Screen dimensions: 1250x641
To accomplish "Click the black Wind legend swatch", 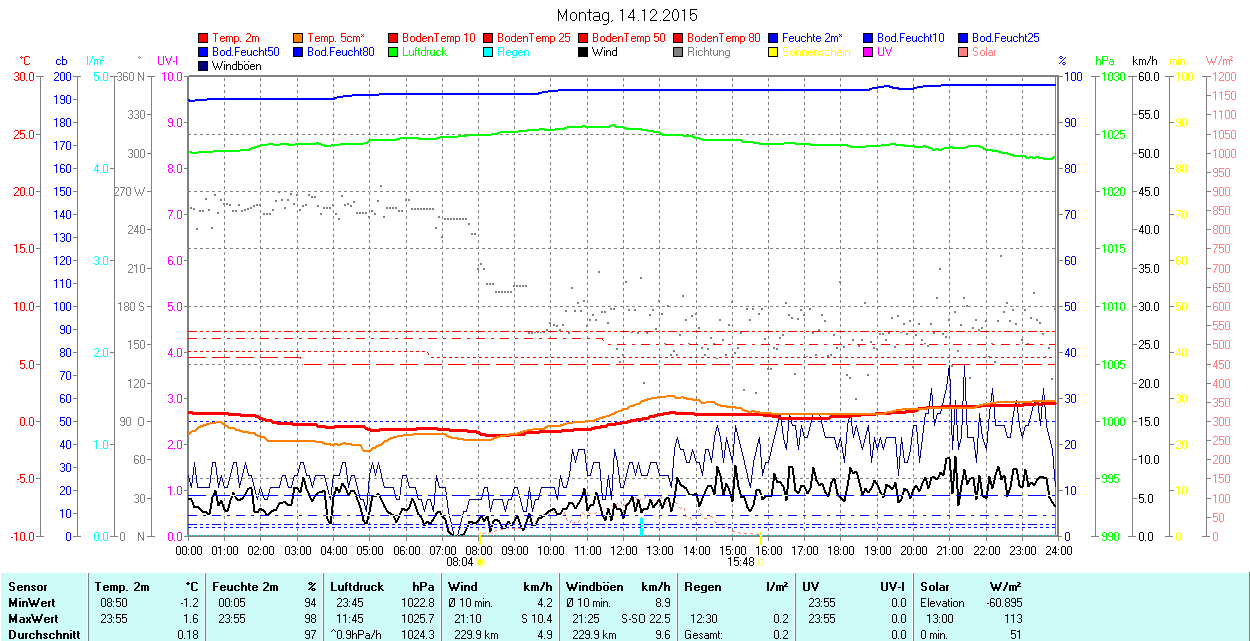I will 584,52.
